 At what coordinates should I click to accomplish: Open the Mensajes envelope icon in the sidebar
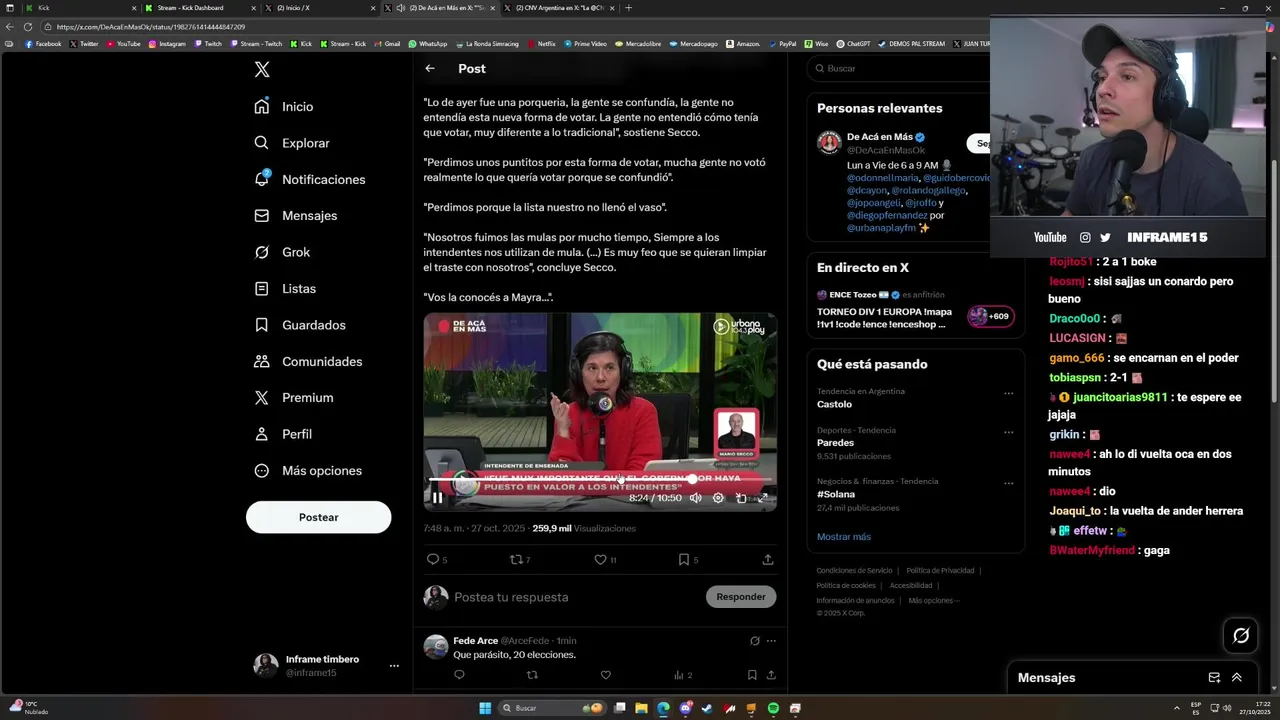(x=262, y=215)
